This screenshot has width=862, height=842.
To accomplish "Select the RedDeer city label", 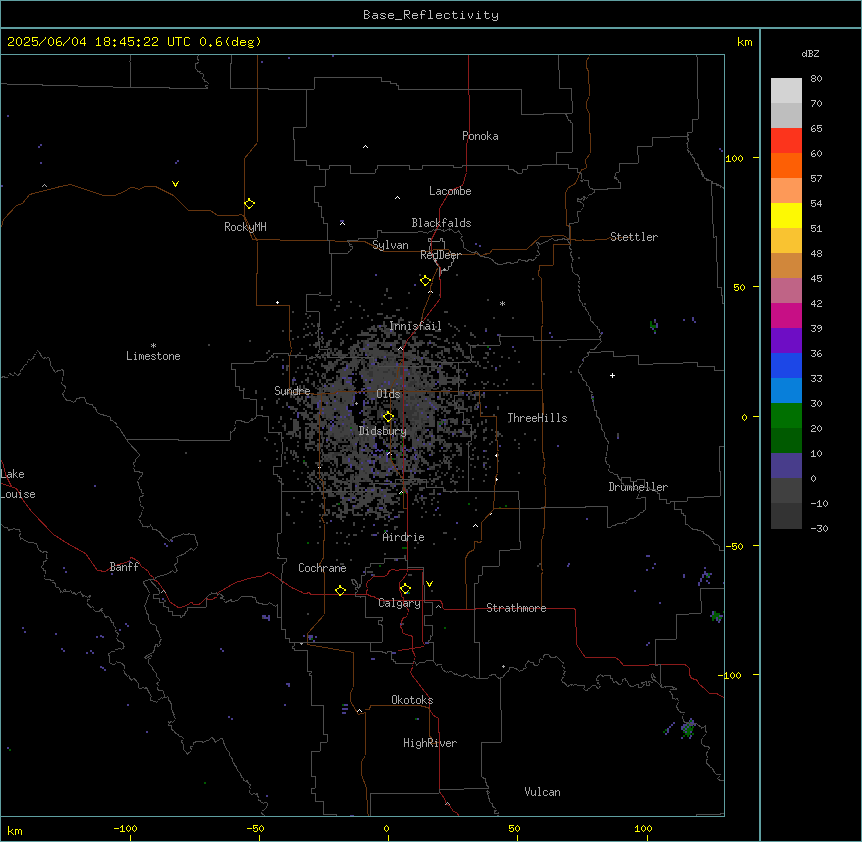I will coord(440,255).
